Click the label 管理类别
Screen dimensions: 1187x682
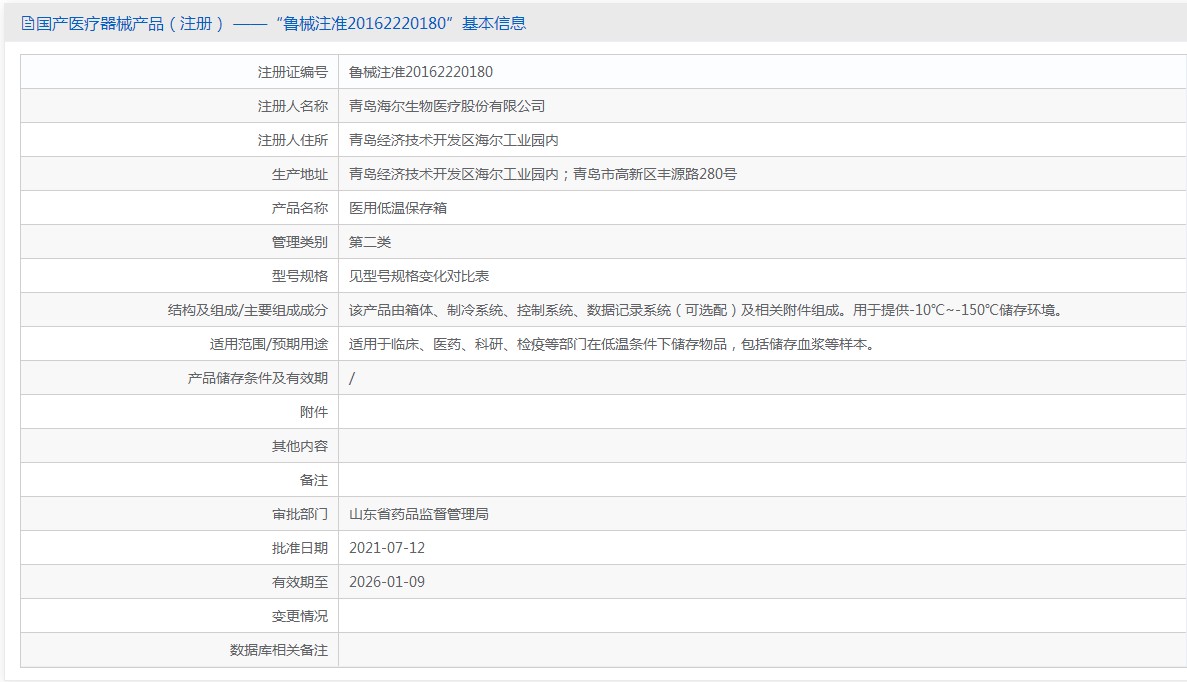tap(300, 242)
